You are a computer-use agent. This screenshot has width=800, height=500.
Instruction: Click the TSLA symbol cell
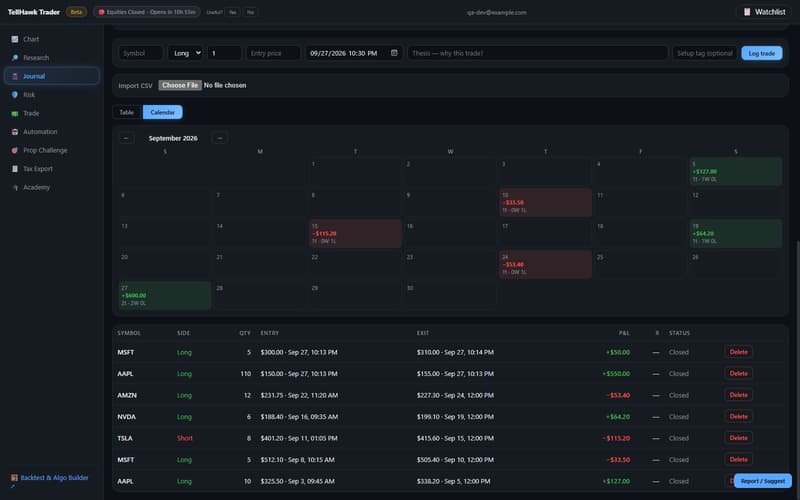[125, 438]
